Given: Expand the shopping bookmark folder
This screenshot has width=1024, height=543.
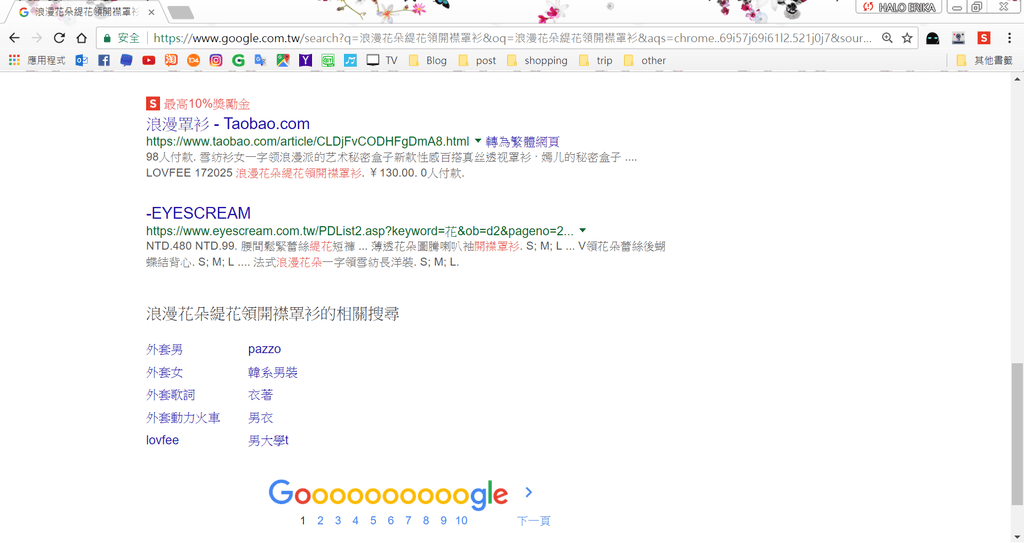Looking at the screenshot, I should click(x=537, y=60).
